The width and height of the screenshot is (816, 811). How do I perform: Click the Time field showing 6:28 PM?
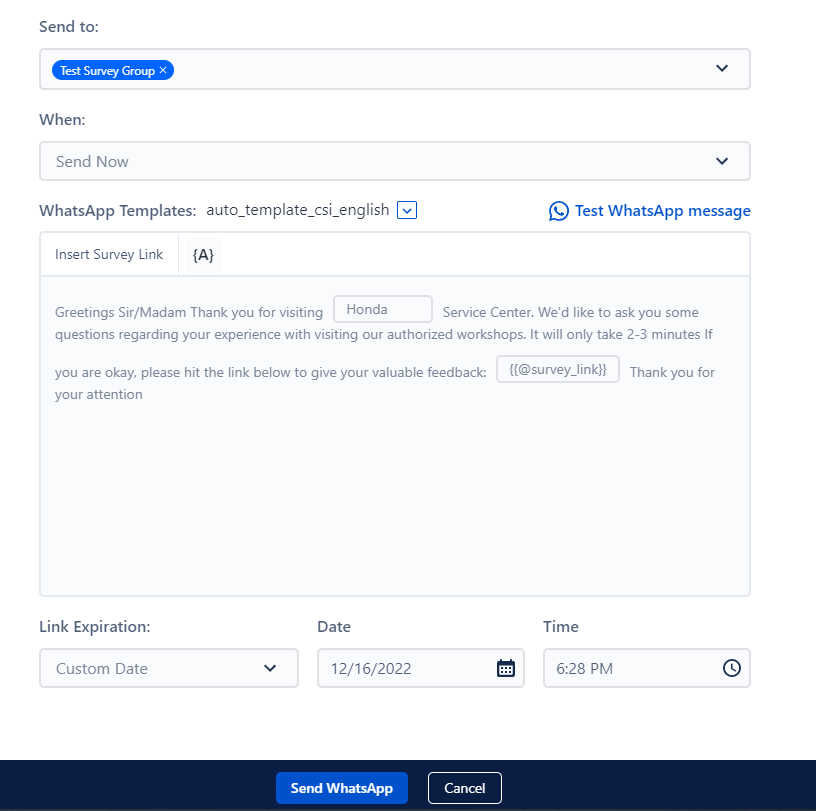click(x=630, y=668)
